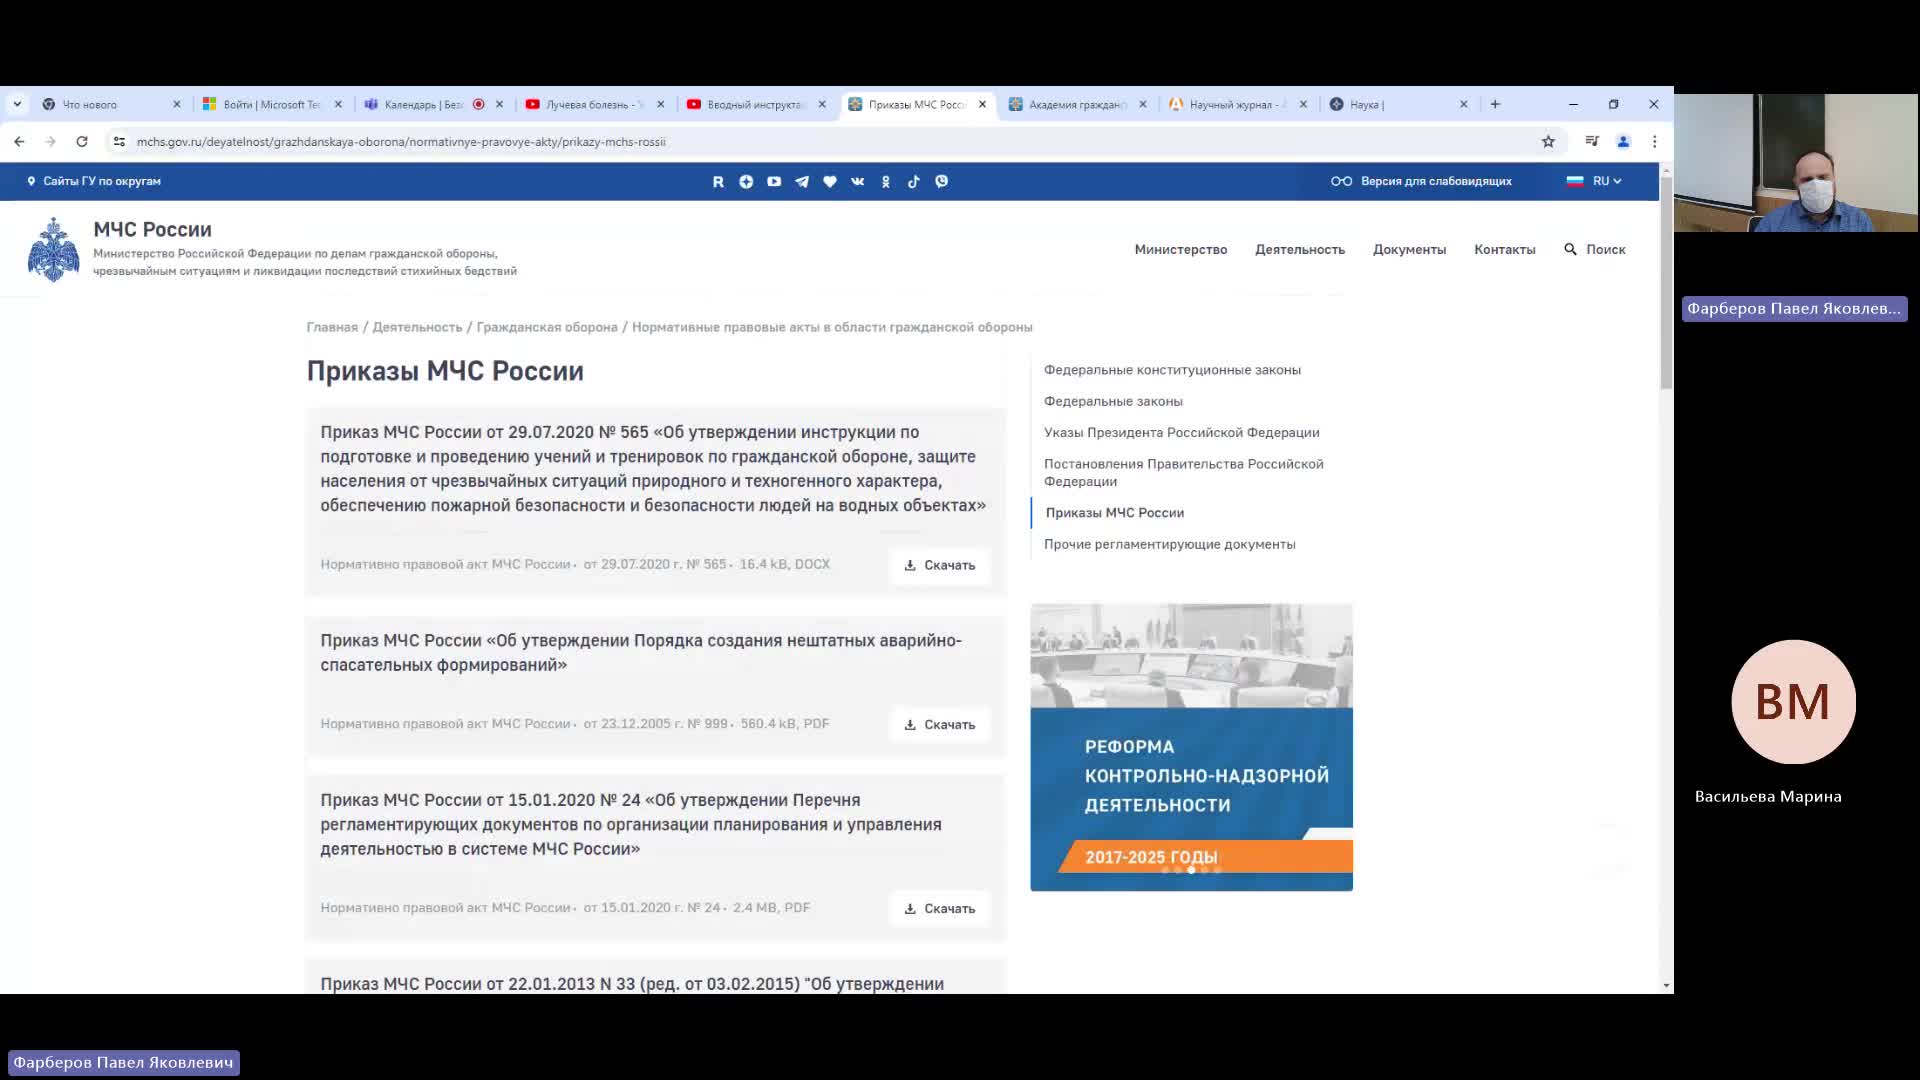View site information icon in address bar

coord(119,142)
